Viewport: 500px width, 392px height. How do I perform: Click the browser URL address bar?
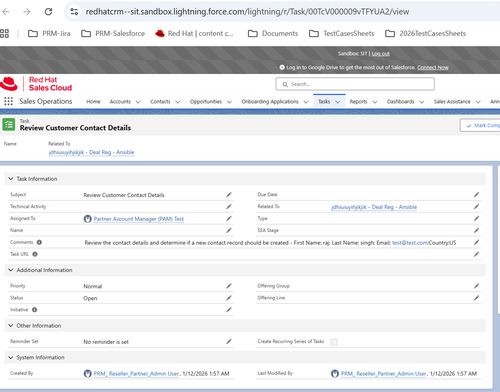click(x=247, y=12)
